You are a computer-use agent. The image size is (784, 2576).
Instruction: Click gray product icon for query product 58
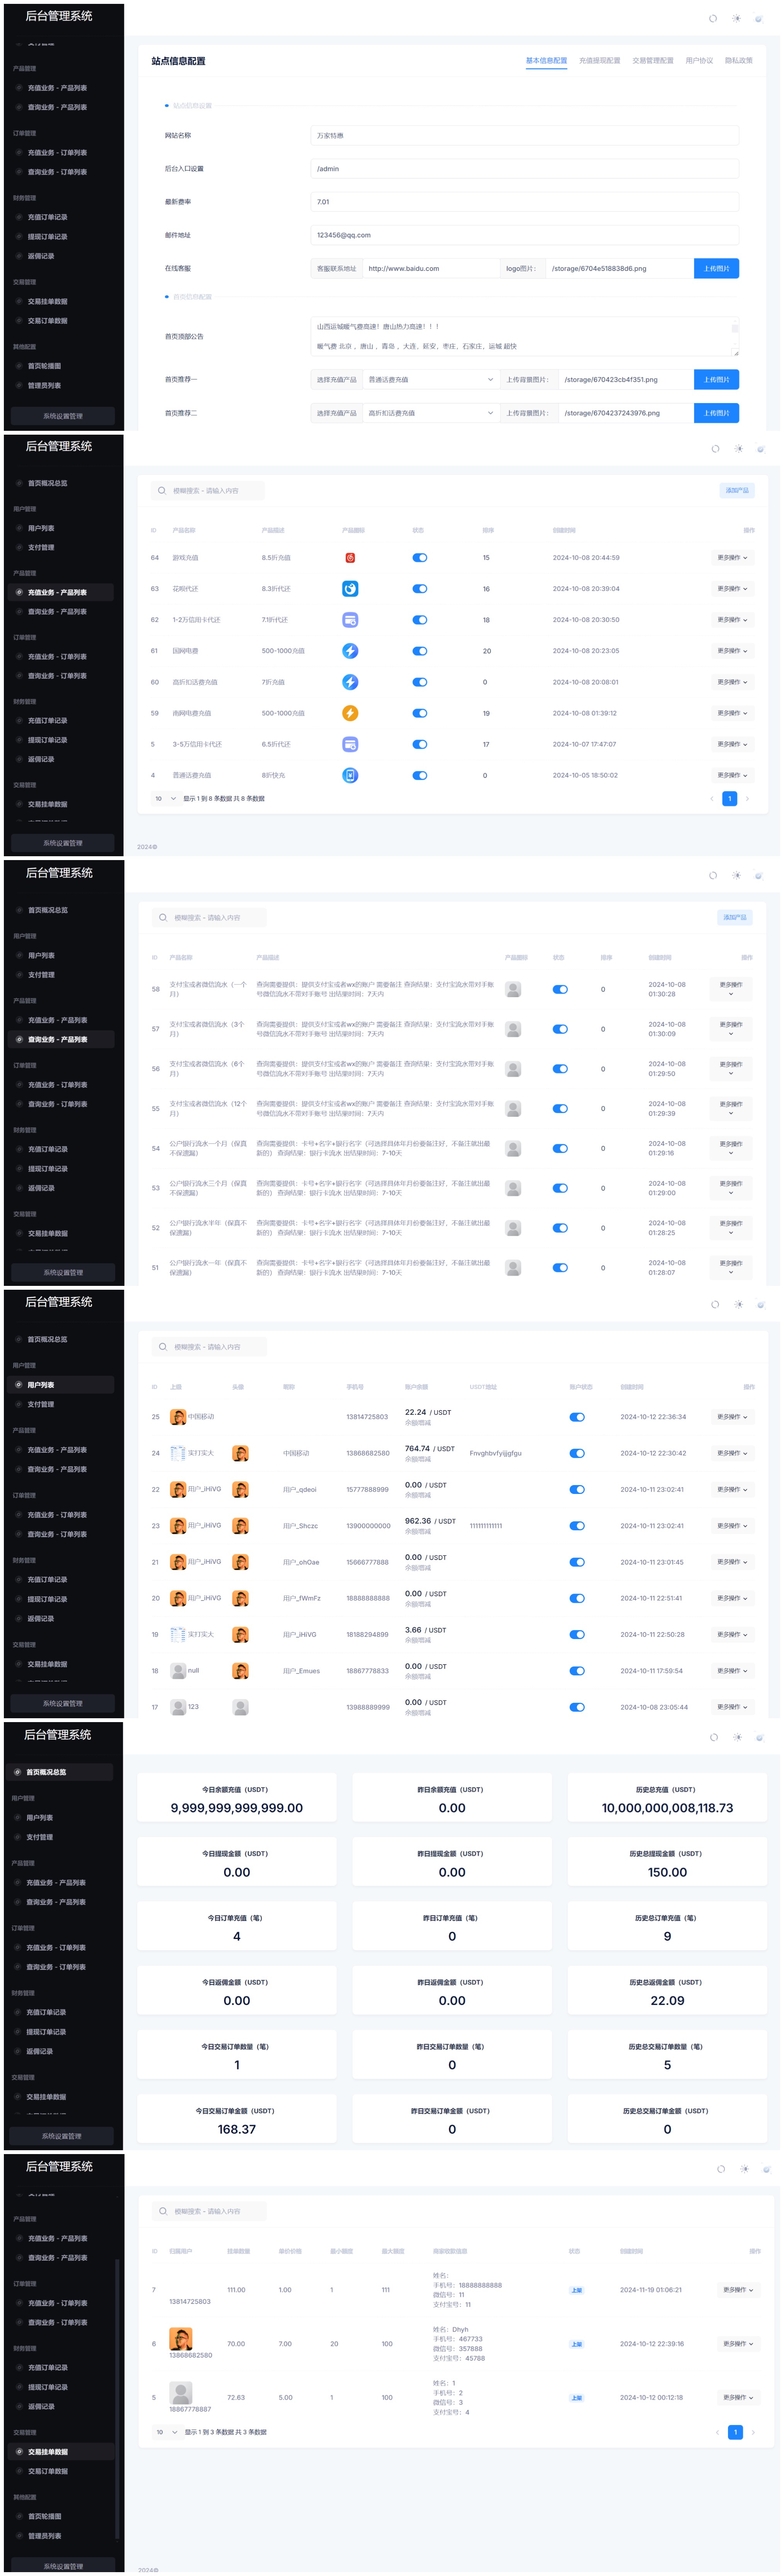pyautogui.click(x=513, y=989)
